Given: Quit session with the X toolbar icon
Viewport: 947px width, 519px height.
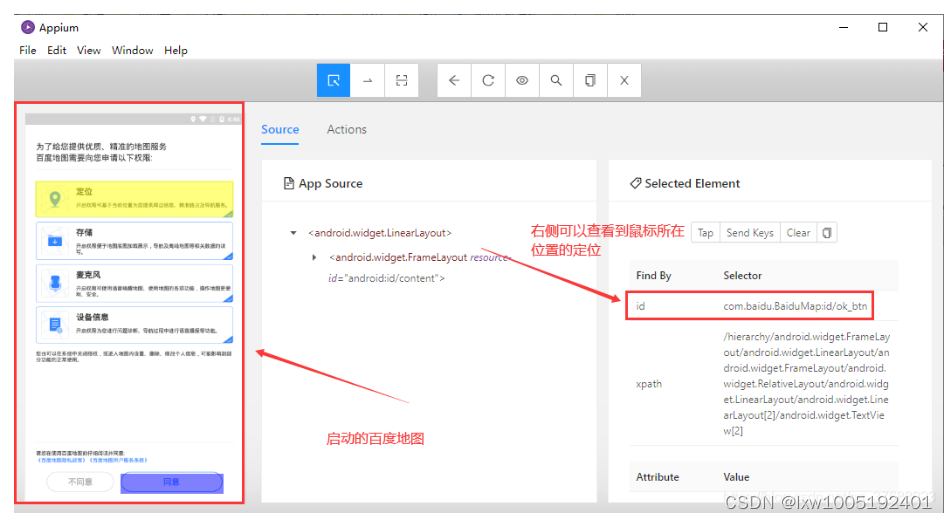Looking at the screenshot, I should coord(624,80).
